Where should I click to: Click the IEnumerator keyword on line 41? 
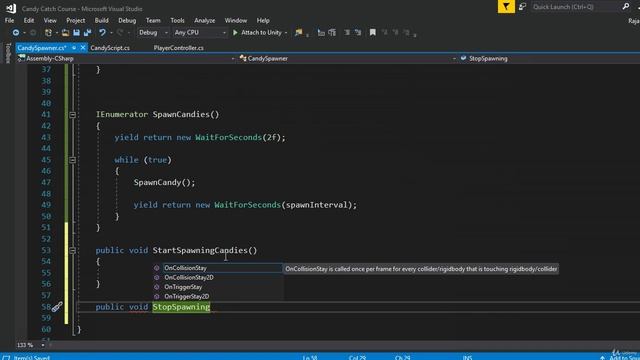point(122,115)
